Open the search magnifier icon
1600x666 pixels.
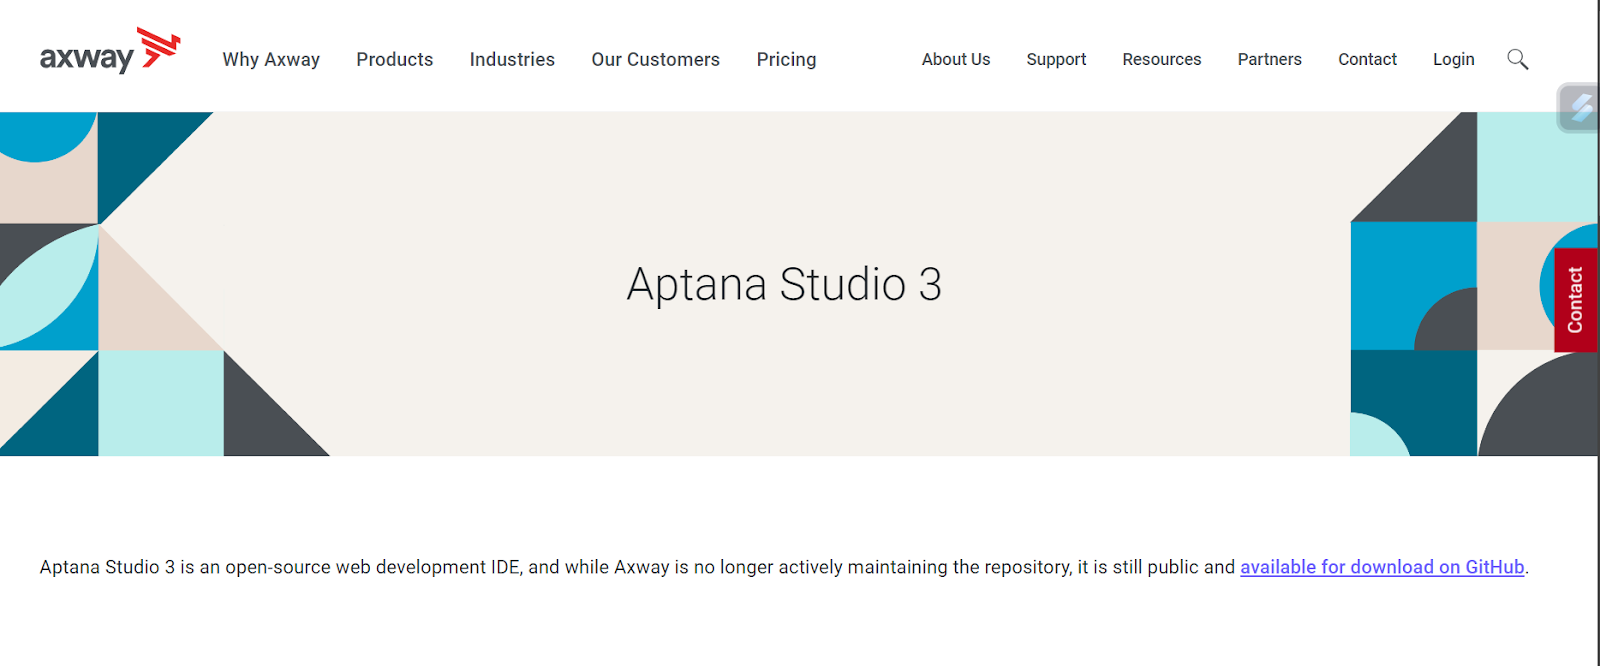tap(1517, 59)
